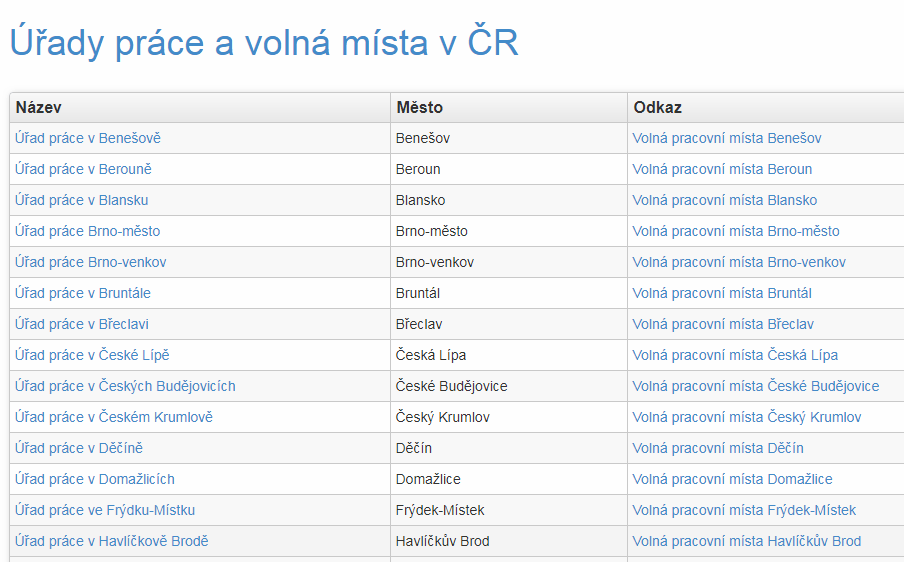This screenshot has height=562, width=904.
Task: View Volná pracovní místa Beroun
Action: pos(722,169)
